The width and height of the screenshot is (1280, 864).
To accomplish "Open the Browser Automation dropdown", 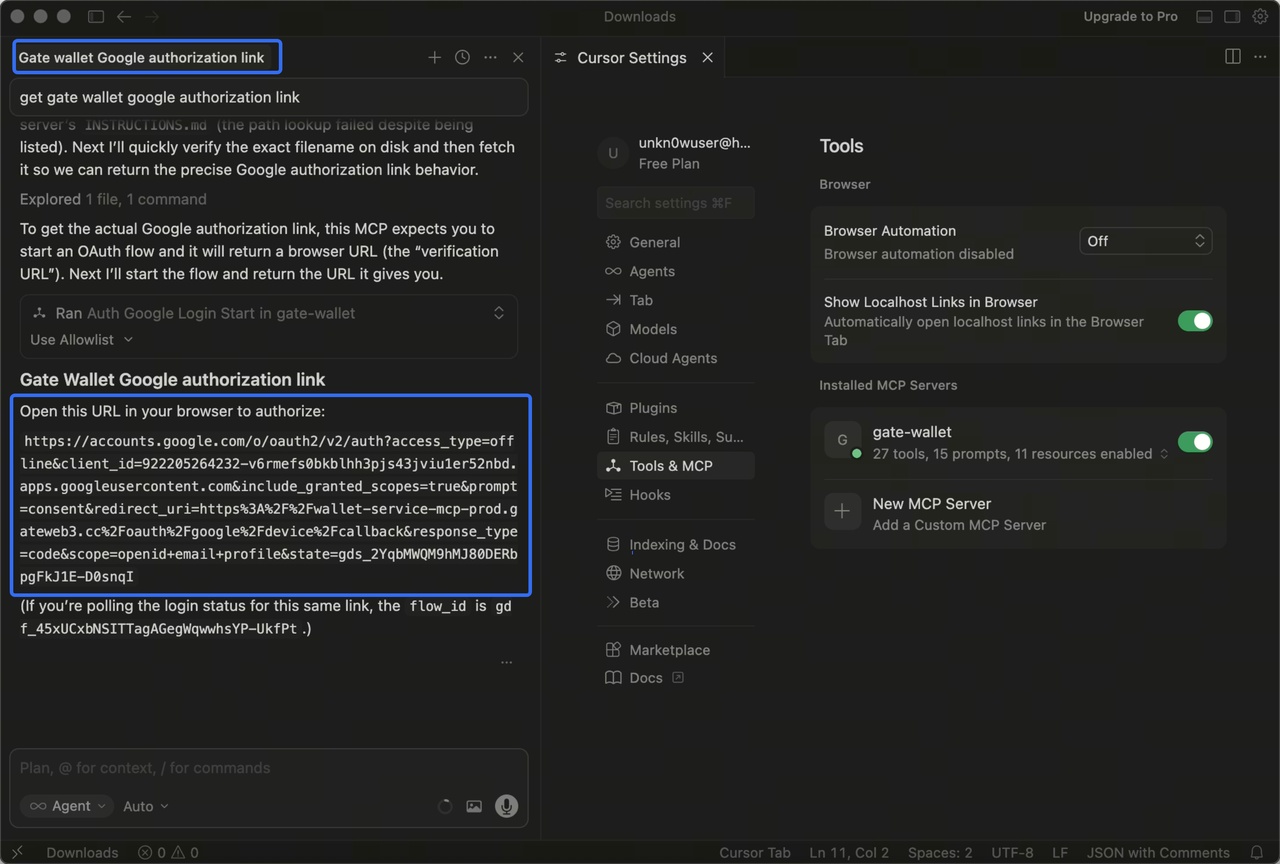I will pos(1145,241).
